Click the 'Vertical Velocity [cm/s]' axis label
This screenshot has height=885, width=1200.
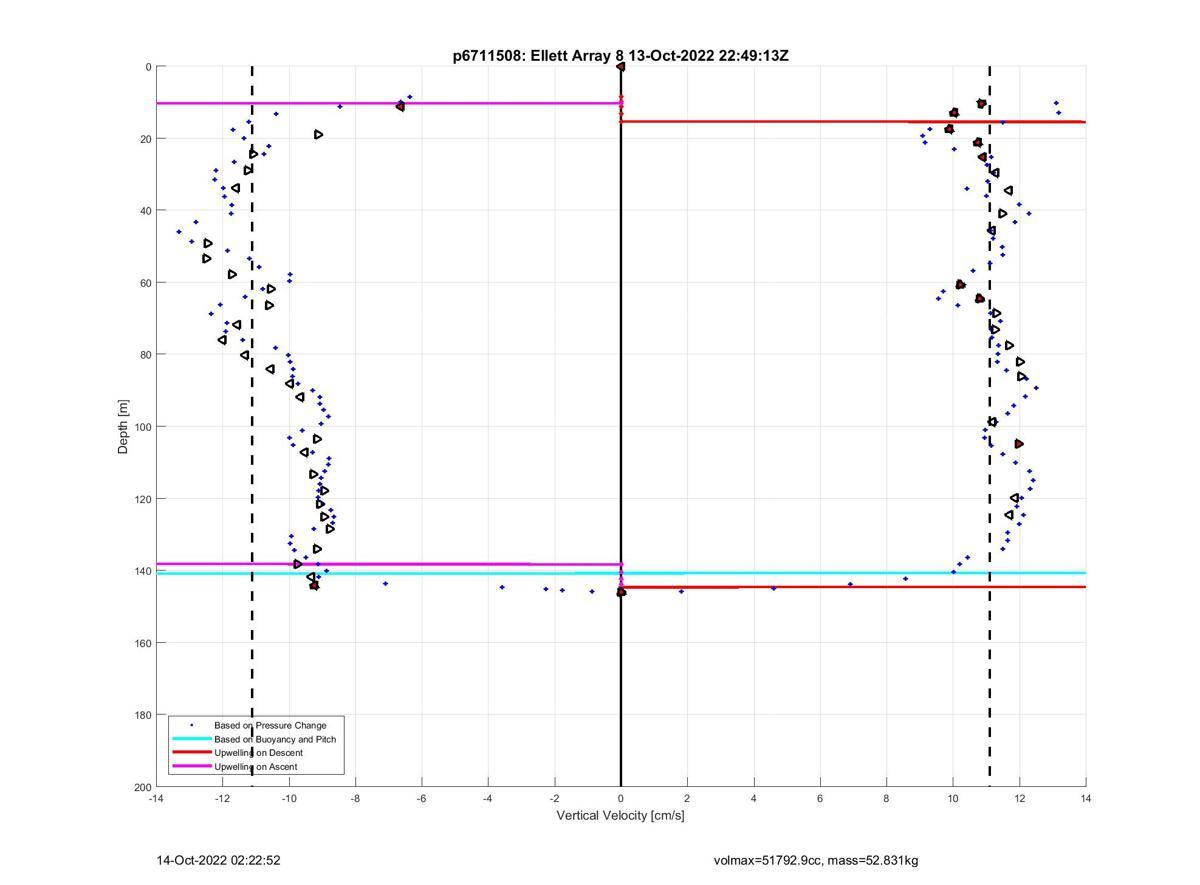[x=620, y=815]
